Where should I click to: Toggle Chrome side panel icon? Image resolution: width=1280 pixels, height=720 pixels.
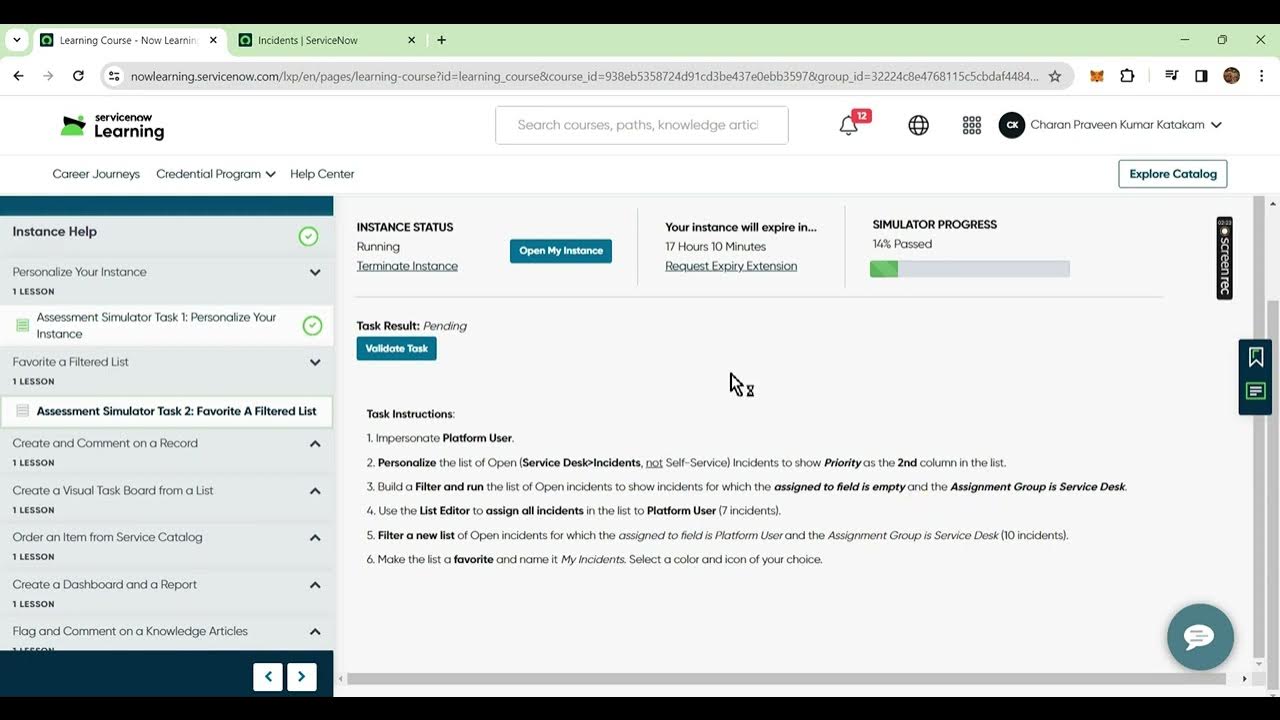click(x=1201, y=76)
